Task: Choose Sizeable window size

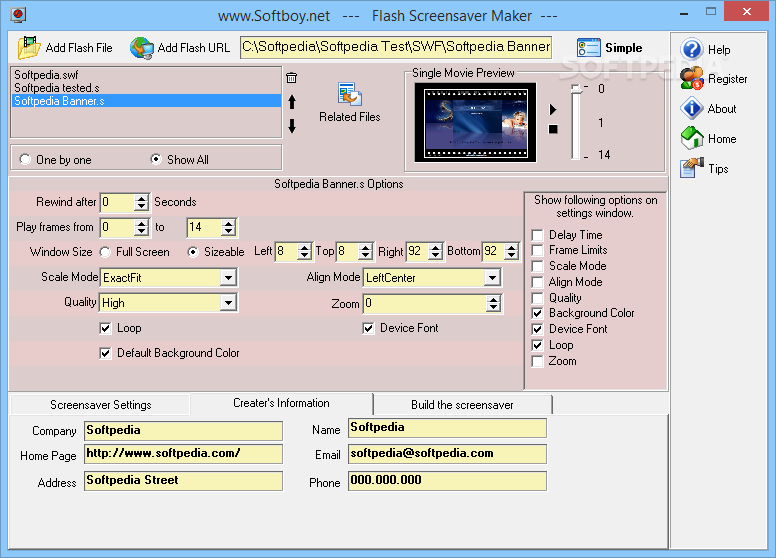Action: tap(193, 252)
